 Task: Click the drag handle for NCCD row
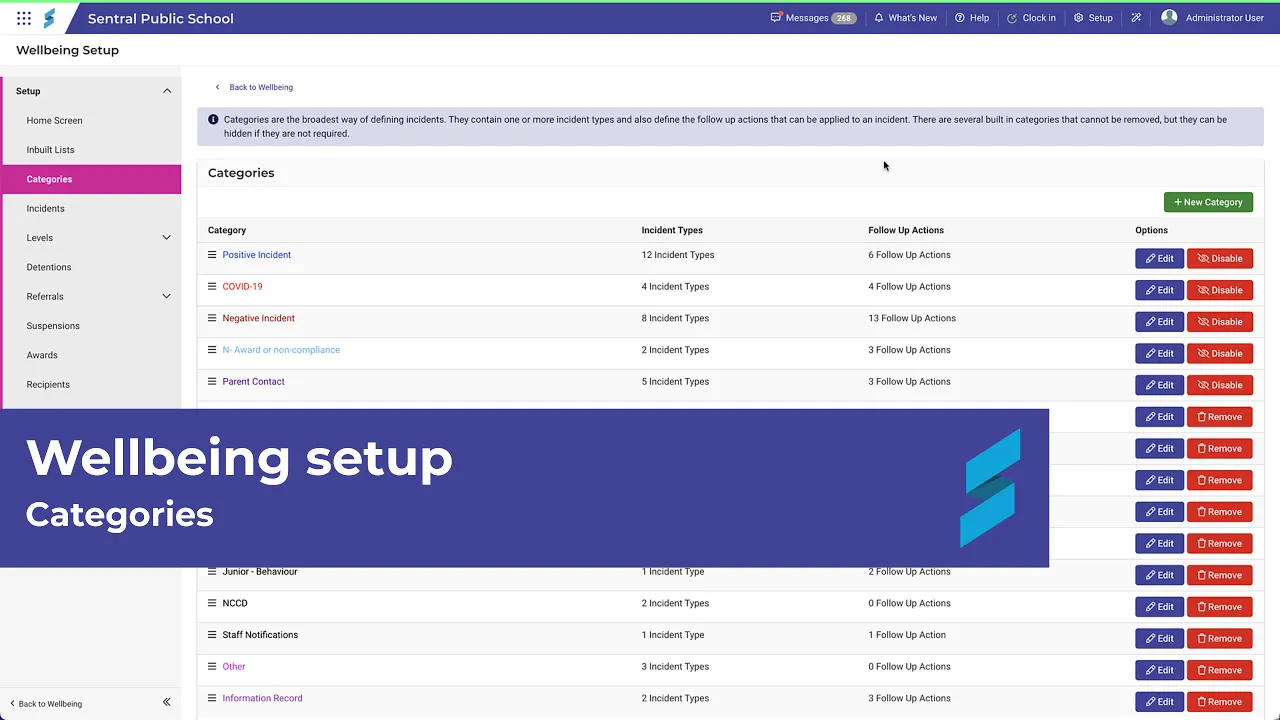pos(212,603)
